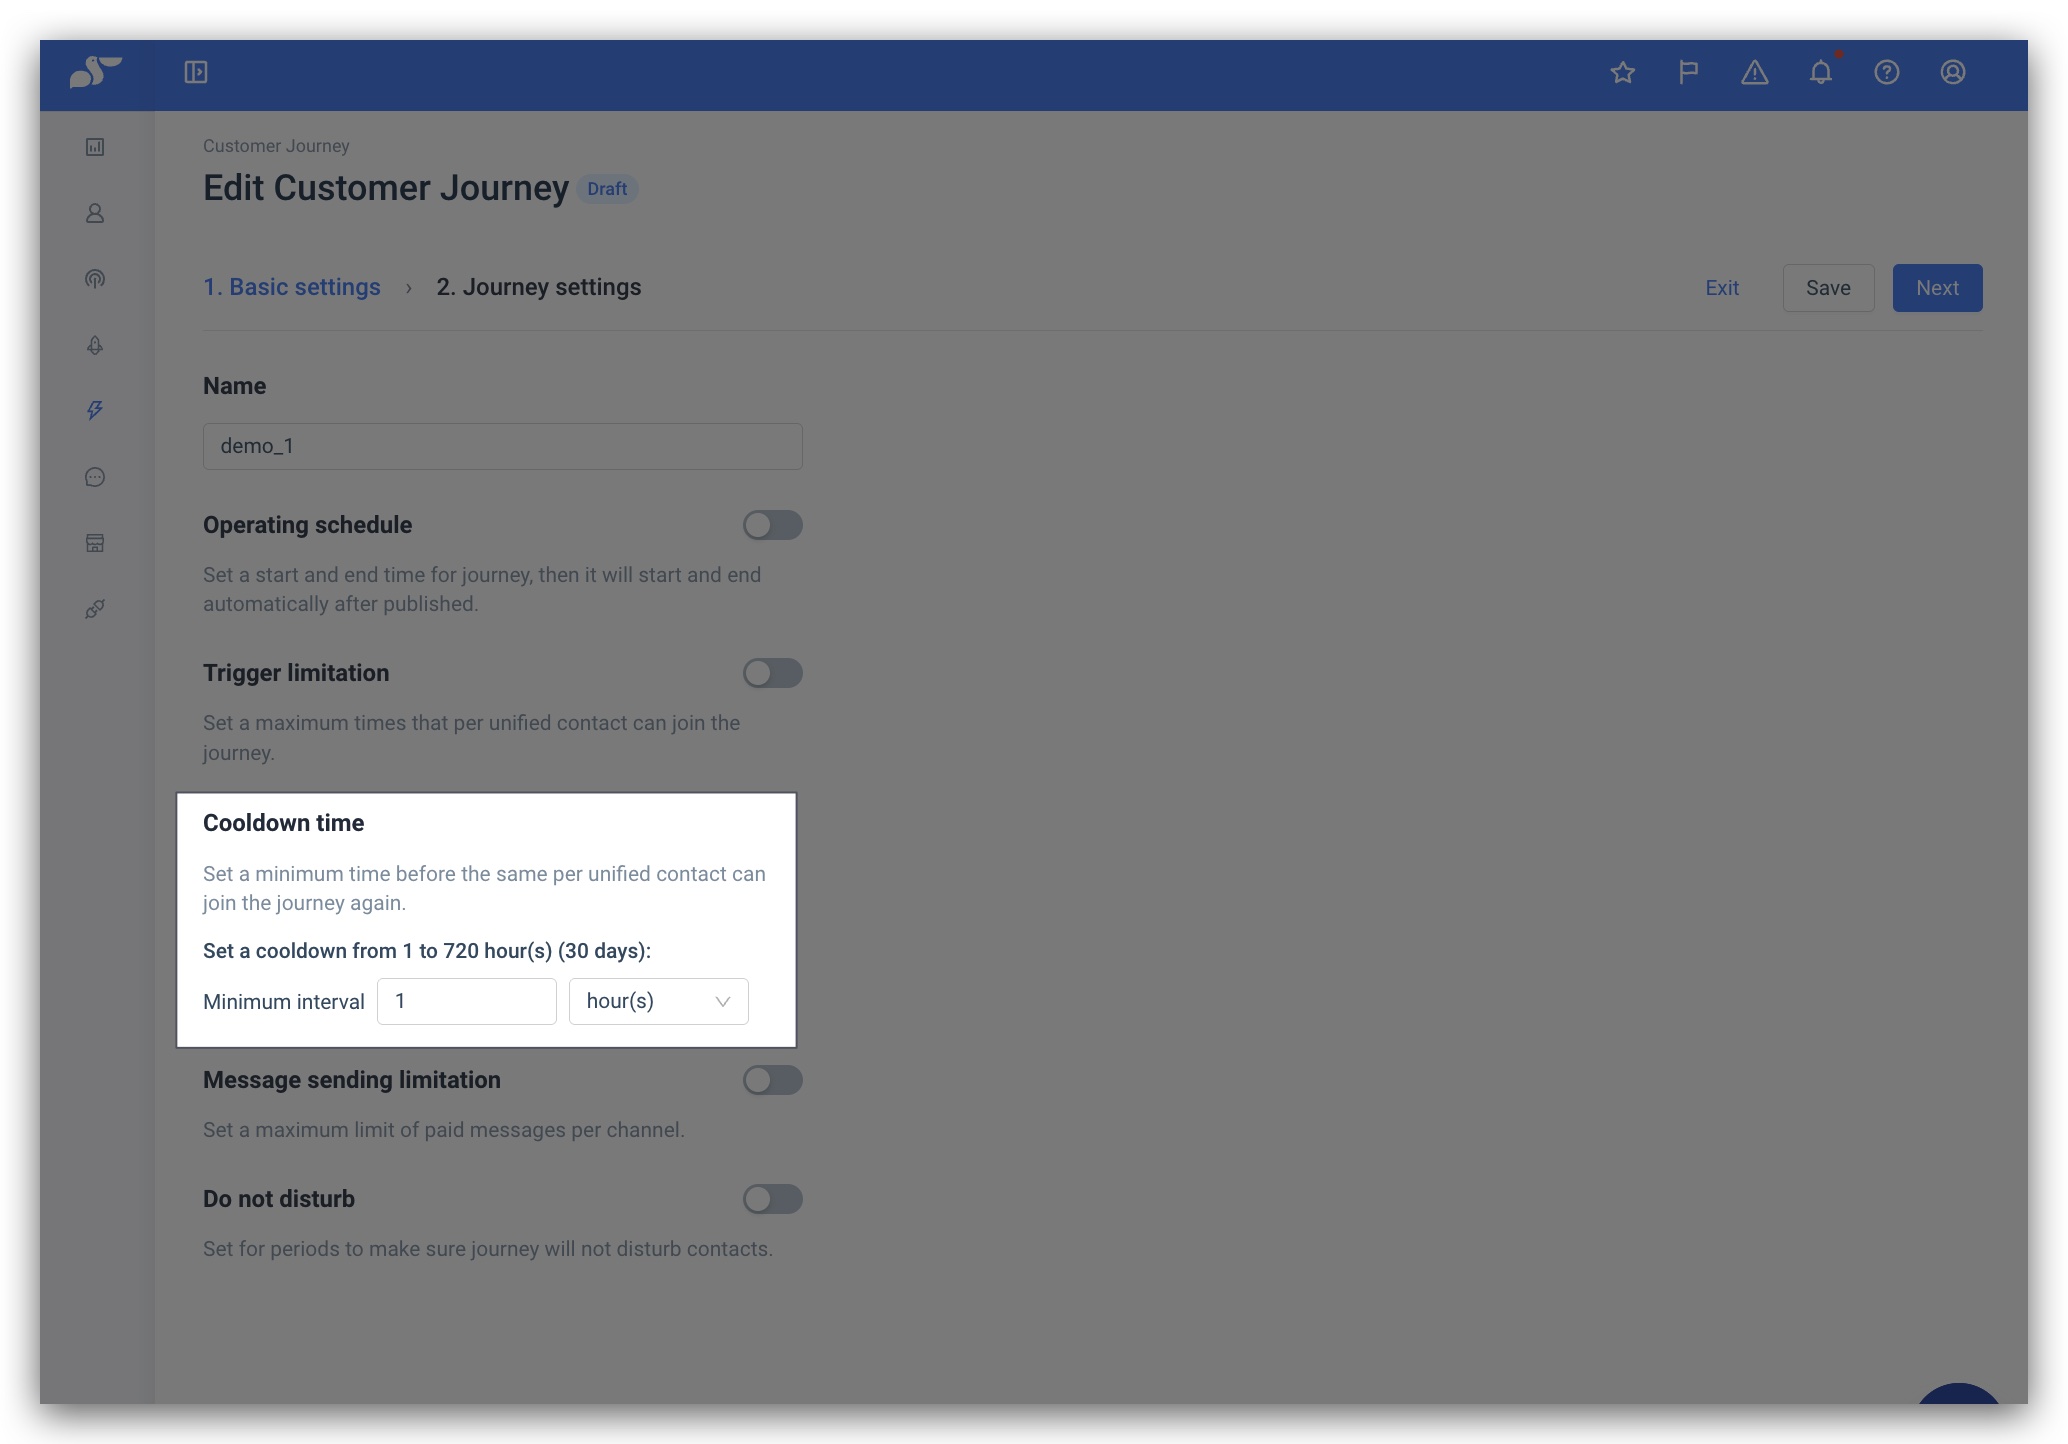Viewport: 2068px width, 1444px height.
Task: Click the Edit Customer Journey title
Action: [386, 188]
